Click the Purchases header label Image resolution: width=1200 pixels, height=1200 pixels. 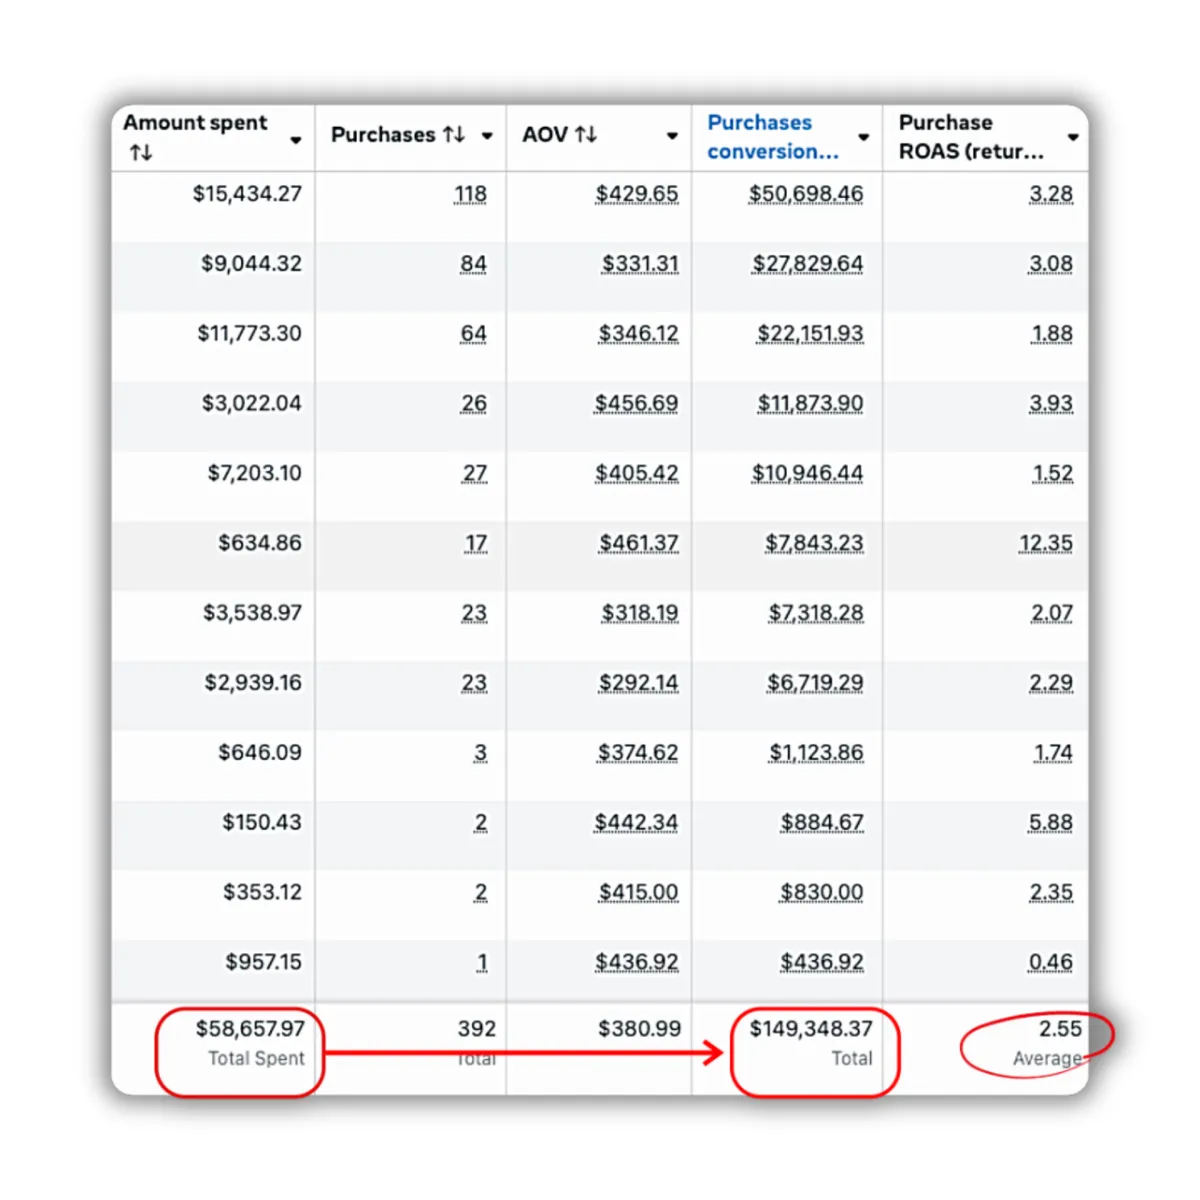(383, 134)
